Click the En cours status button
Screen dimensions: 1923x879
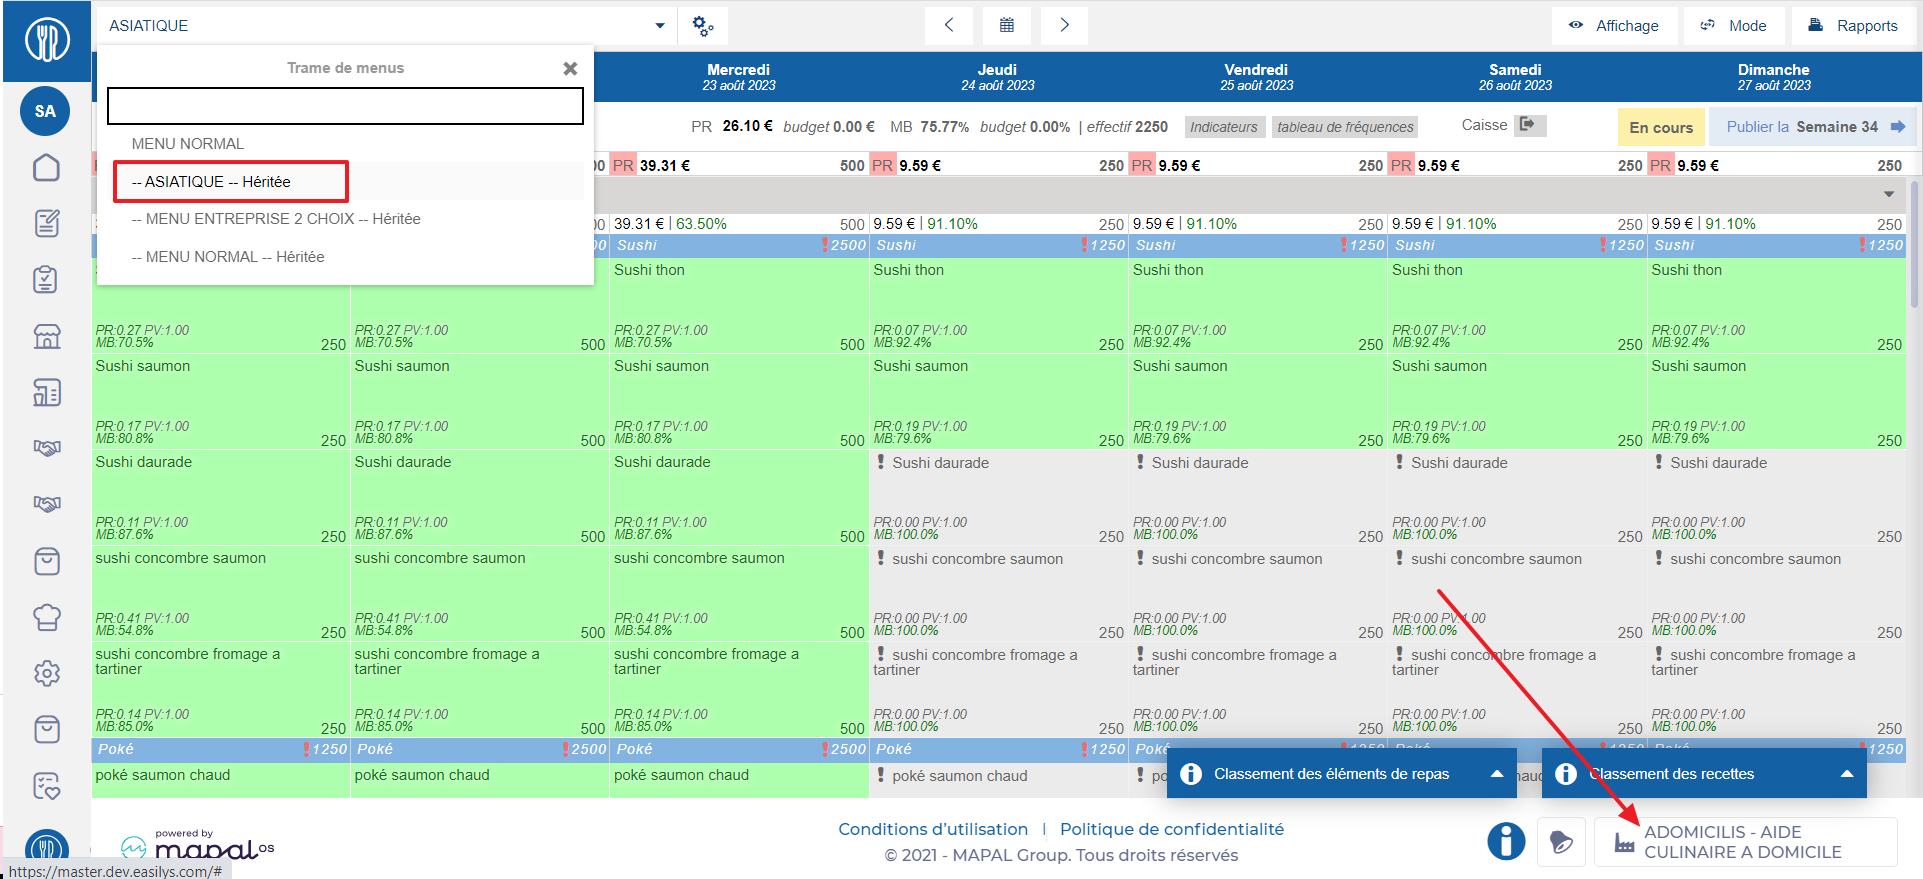click(1661, 127)
